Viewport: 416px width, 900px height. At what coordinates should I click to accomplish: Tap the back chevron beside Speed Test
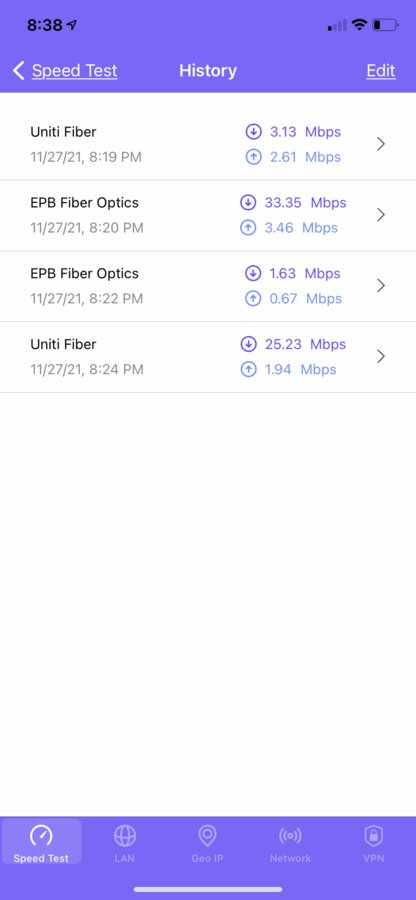click(18, 71)
